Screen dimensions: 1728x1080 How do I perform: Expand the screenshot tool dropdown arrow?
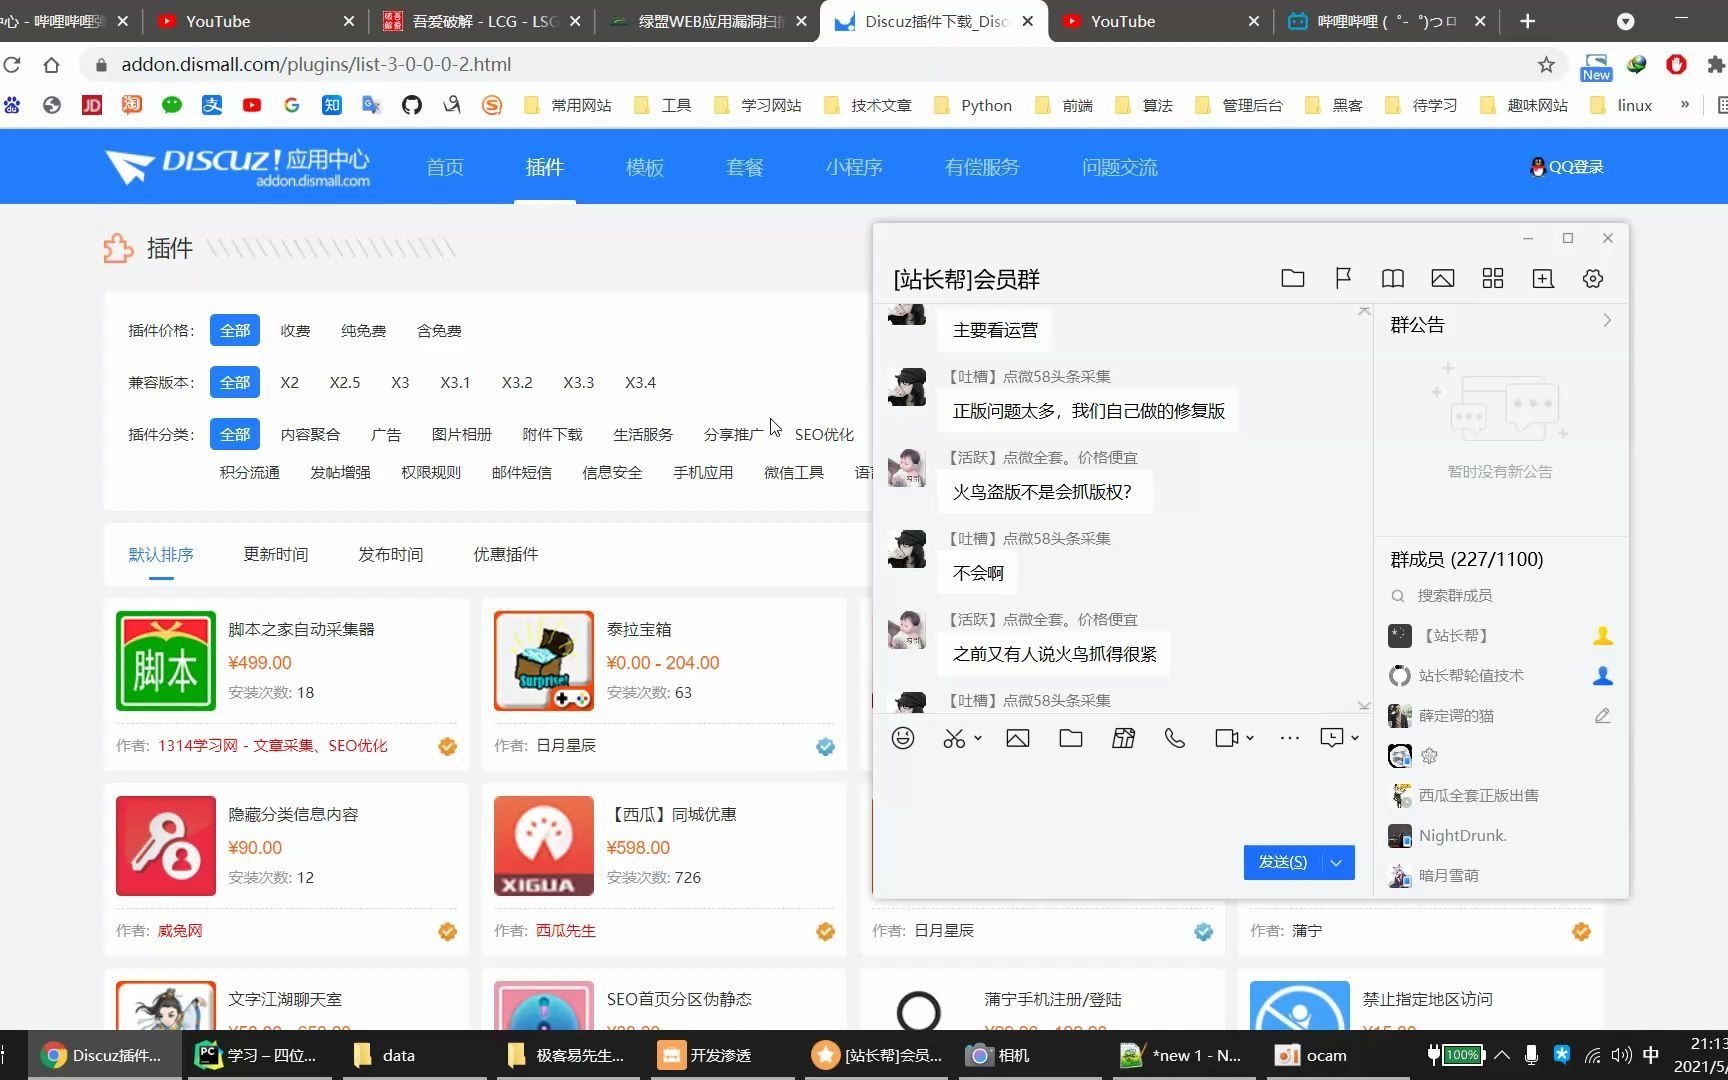tap(978, 738)
